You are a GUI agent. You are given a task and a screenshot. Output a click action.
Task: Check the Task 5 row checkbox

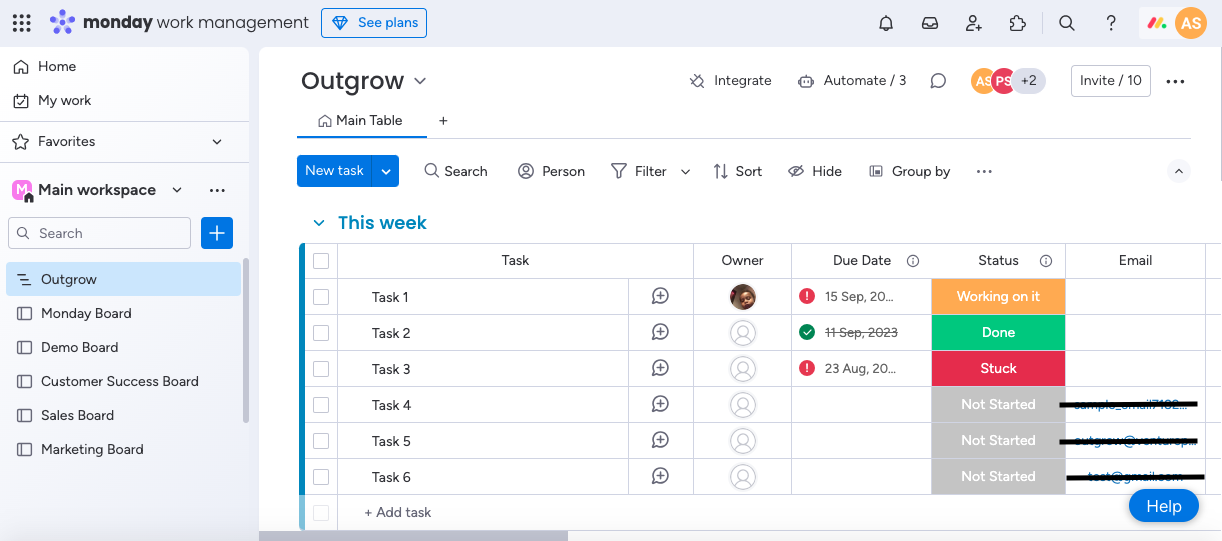[x=321, y=441]
